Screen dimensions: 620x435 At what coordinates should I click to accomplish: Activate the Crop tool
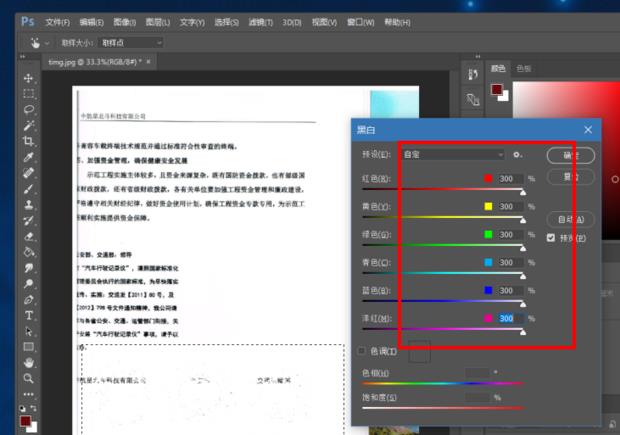coord(29,141)
